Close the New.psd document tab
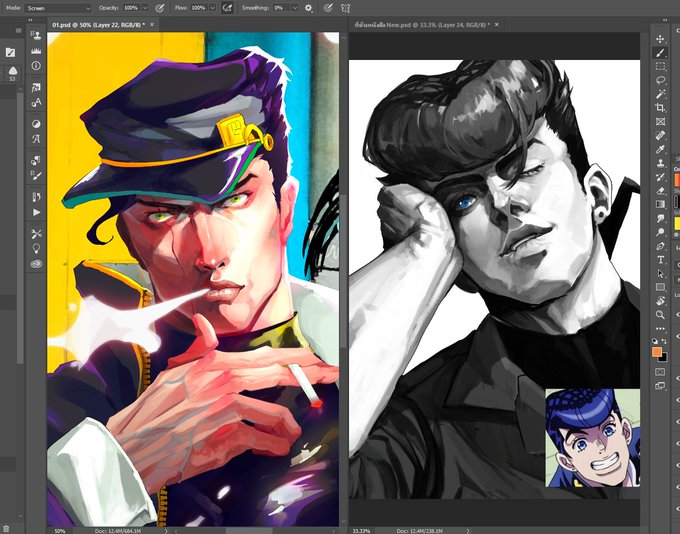The image size is (680, 534). coord(497,25)
